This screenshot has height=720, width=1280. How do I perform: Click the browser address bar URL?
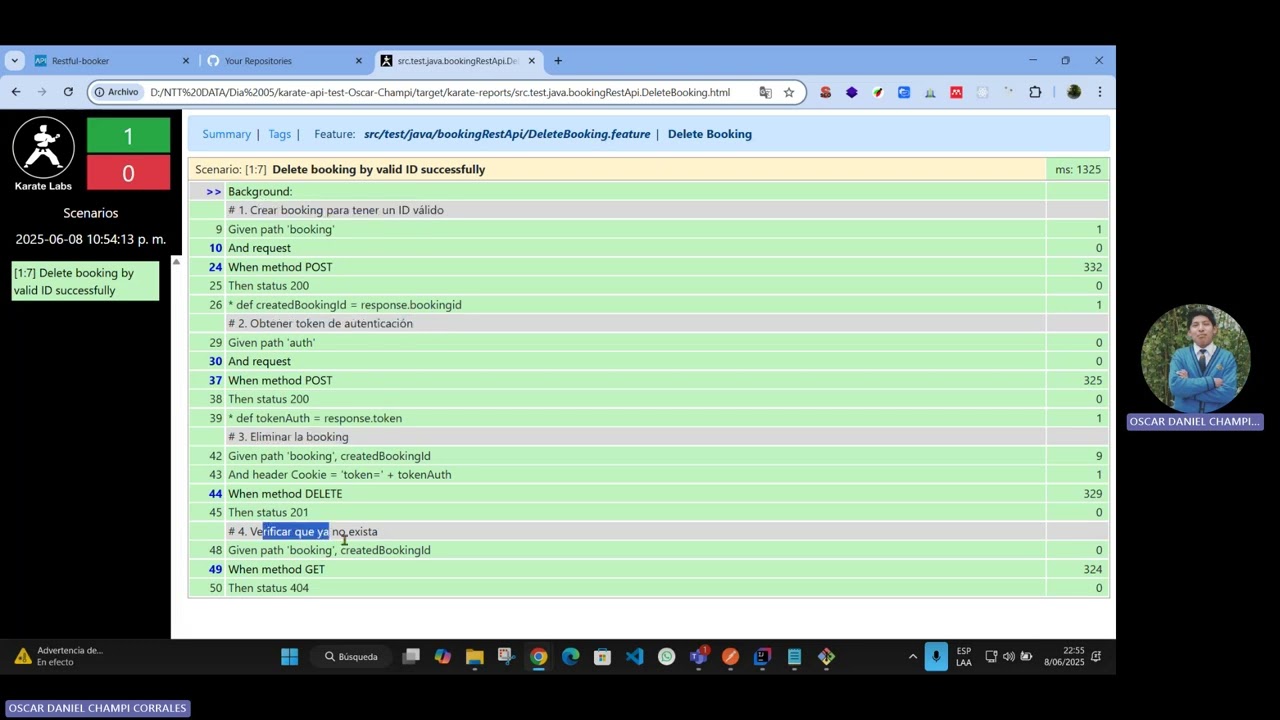click(x=440, y=92)
